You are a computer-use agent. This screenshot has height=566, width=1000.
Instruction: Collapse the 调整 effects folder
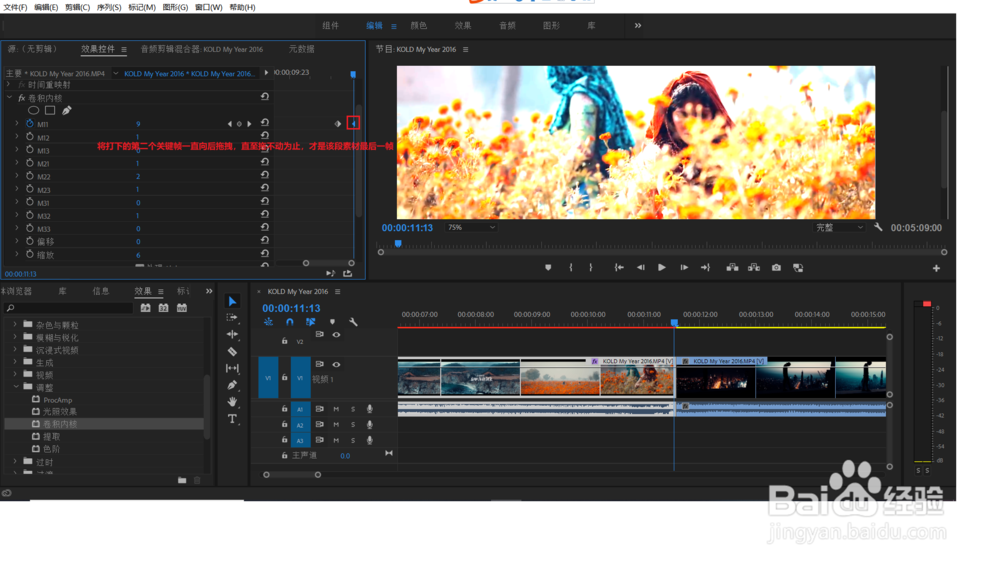coord(16,387)
